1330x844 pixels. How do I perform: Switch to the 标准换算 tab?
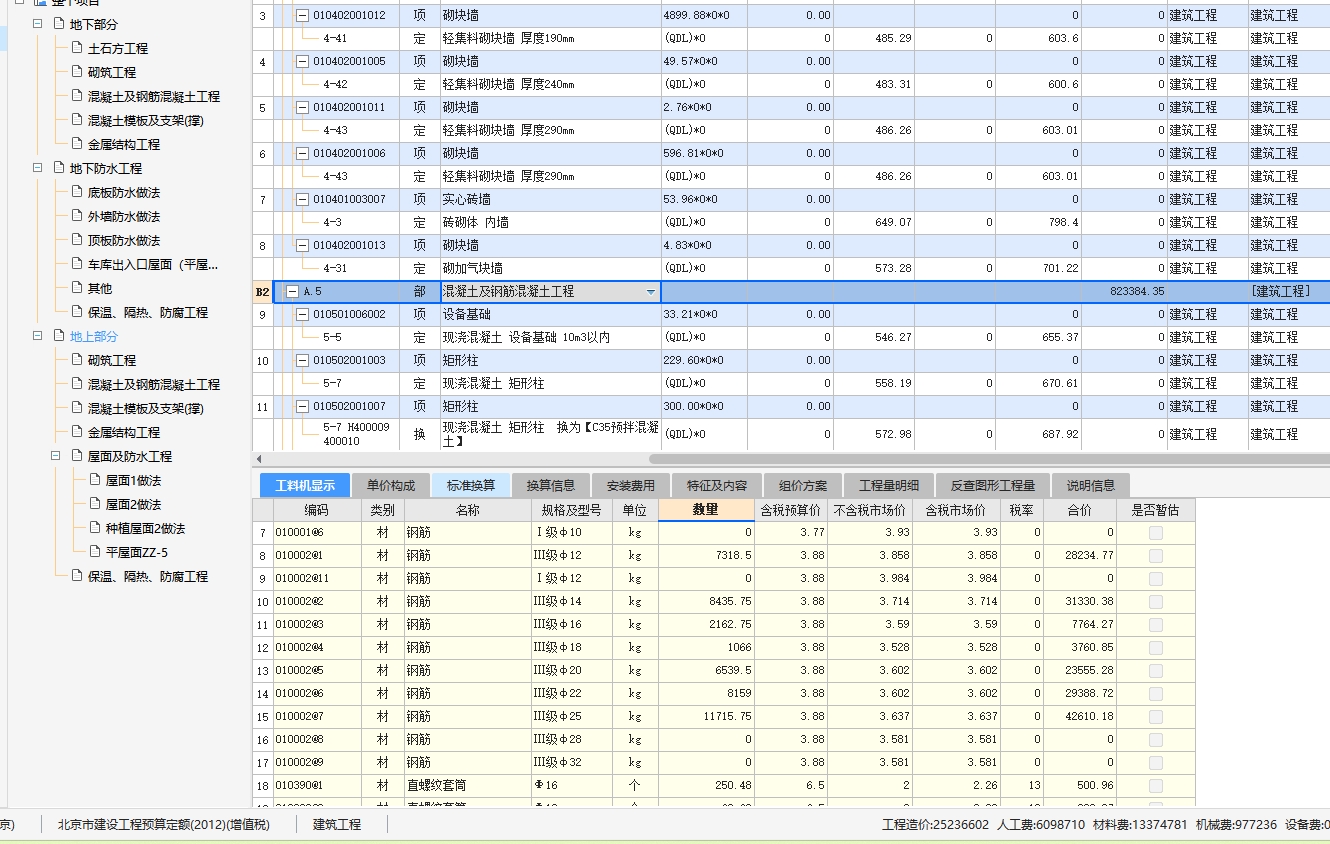(x=471, y=486)
